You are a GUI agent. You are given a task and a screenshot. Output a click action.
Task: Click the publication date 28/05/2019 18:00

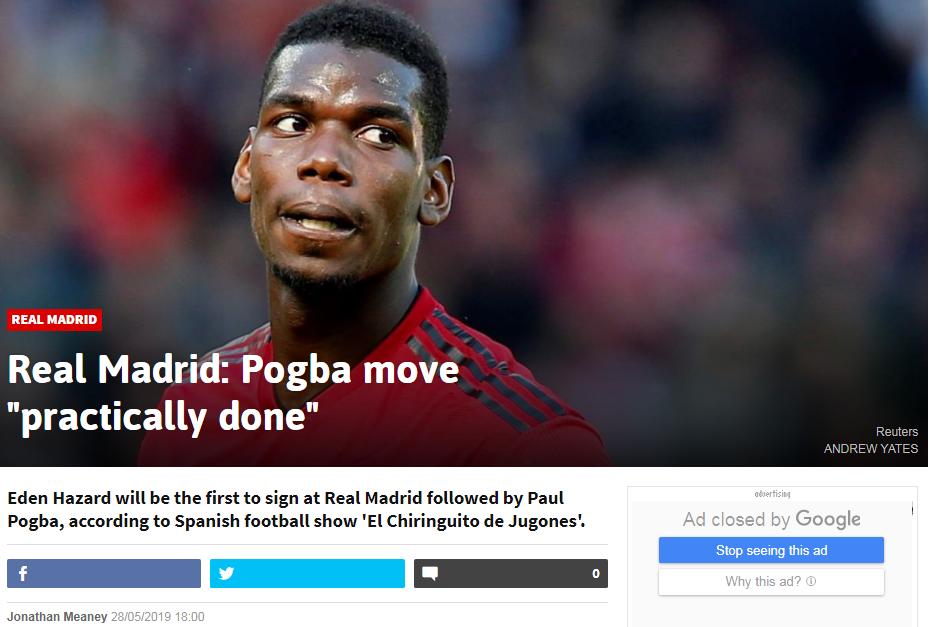[x=158, y=617]
